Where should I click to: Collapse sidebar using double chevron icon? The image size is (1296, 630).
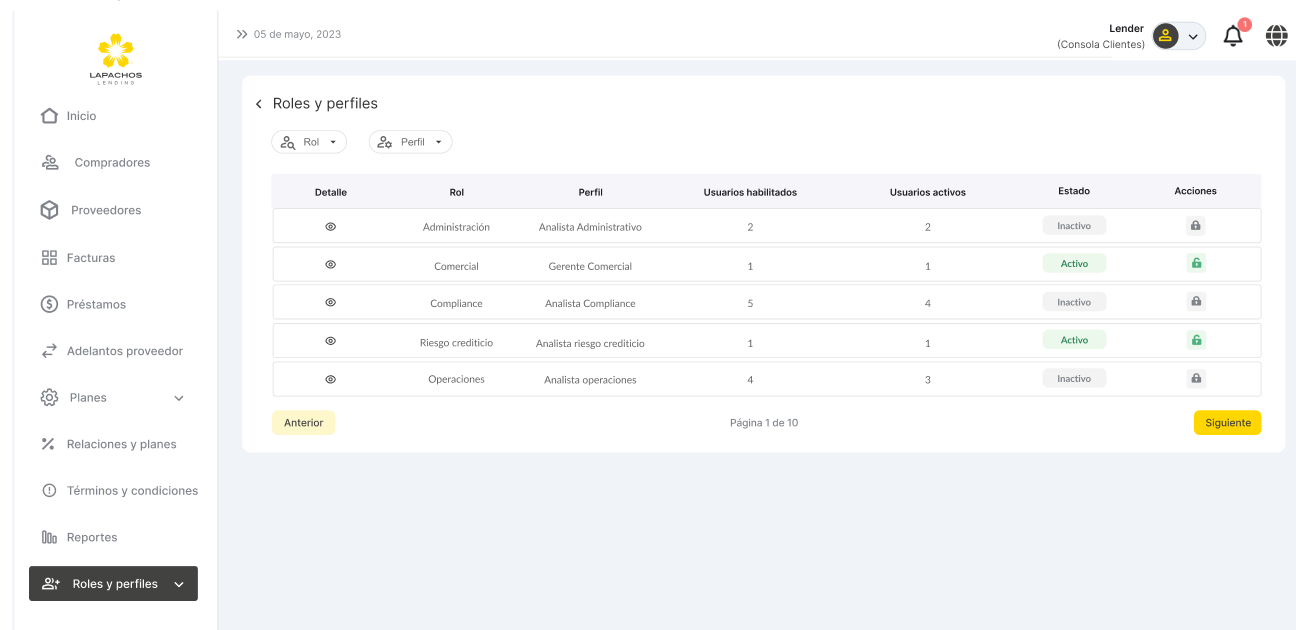click(242, 34)
